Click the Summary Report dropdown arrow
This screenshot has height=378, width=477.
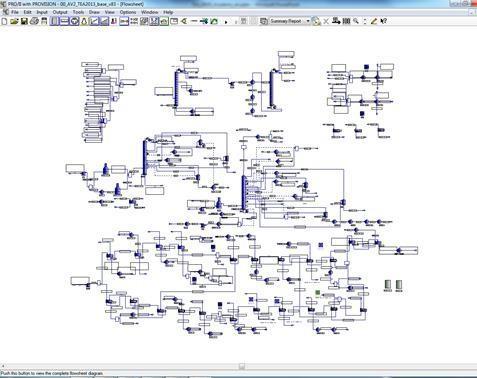308,21
